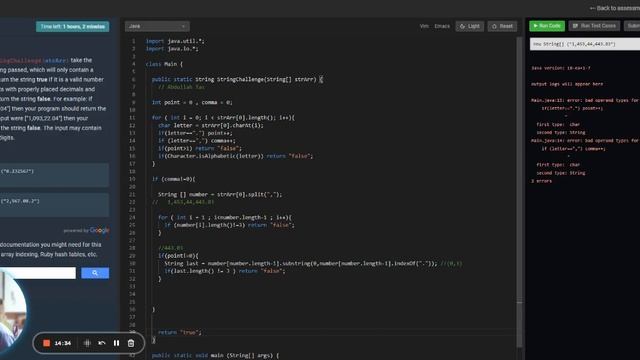640x360 pixels.
Task: Pause the screen recording
Action: 116,343
